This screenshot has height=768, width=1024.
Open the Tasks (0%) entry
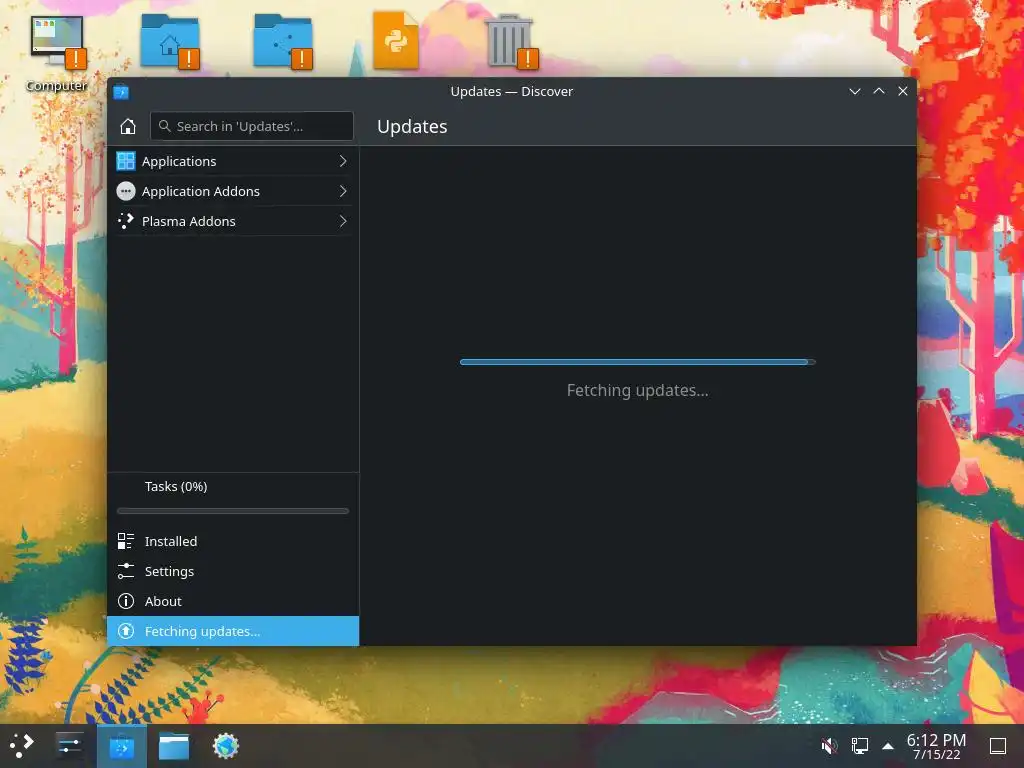(233, 487)
